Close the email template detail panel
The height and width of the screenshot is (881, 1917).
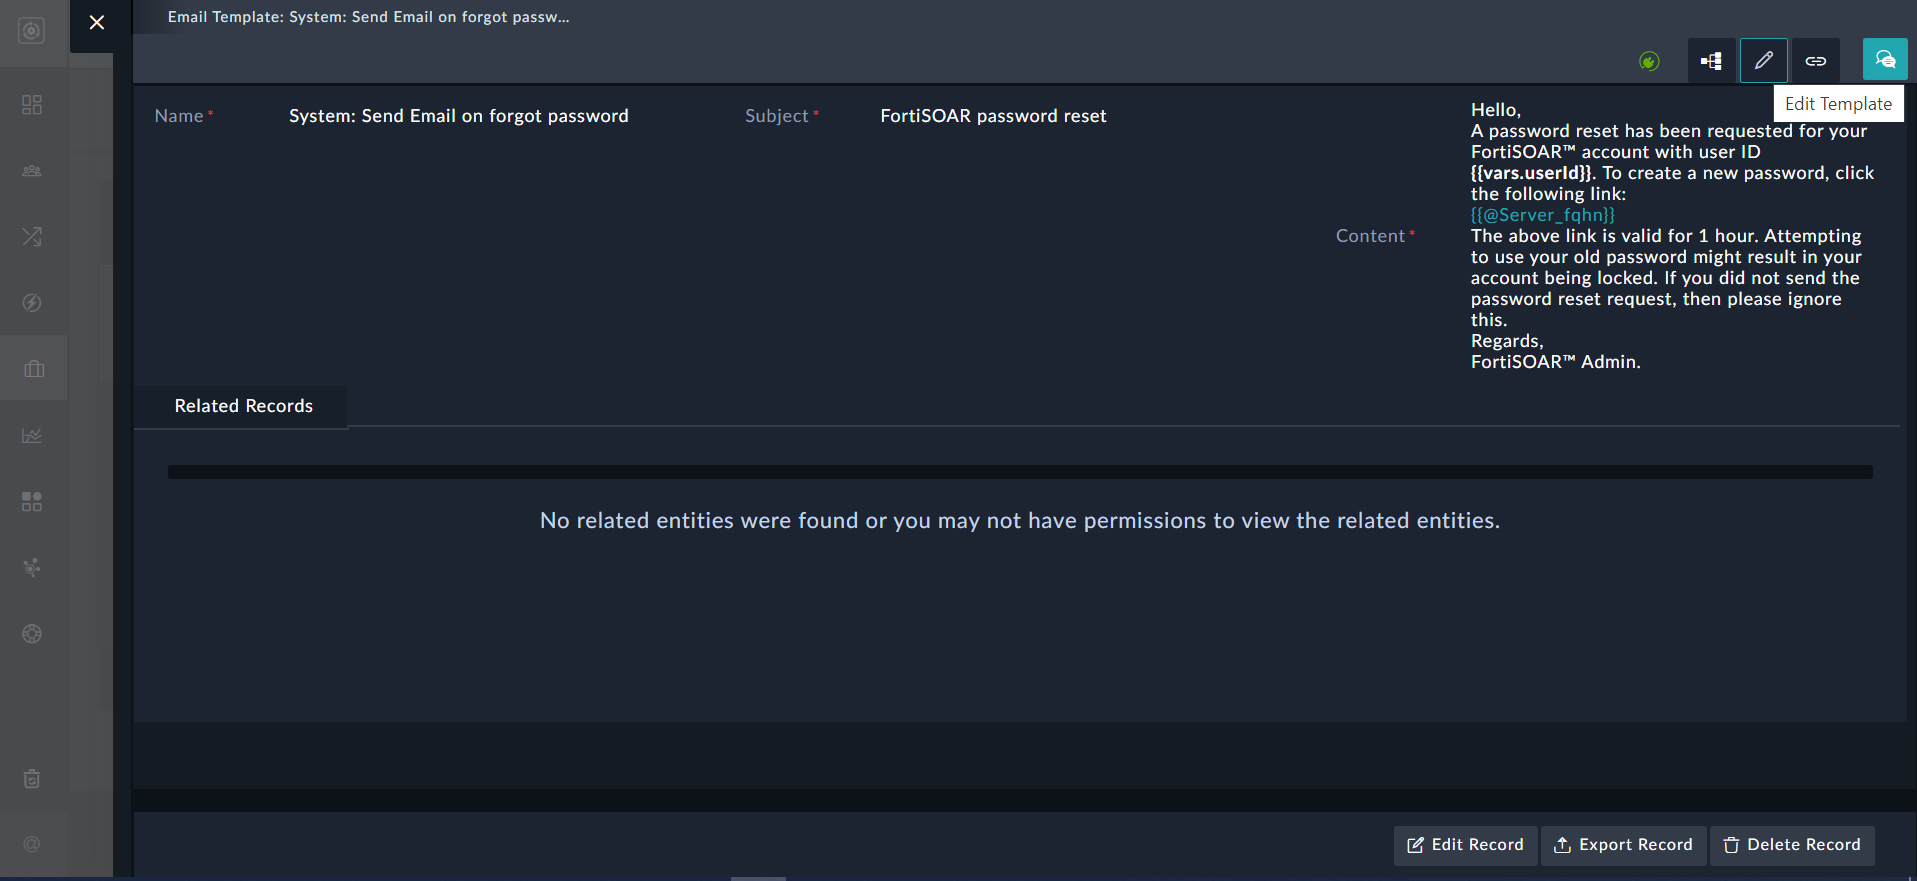[97, 22]
